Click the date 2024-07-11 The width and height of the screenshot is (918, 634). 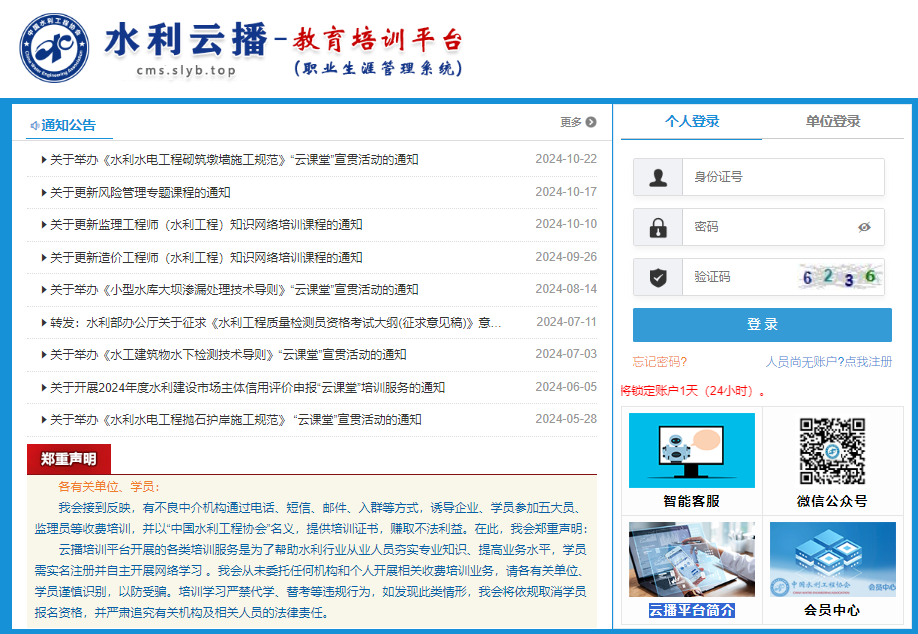(x=566, y=322)
